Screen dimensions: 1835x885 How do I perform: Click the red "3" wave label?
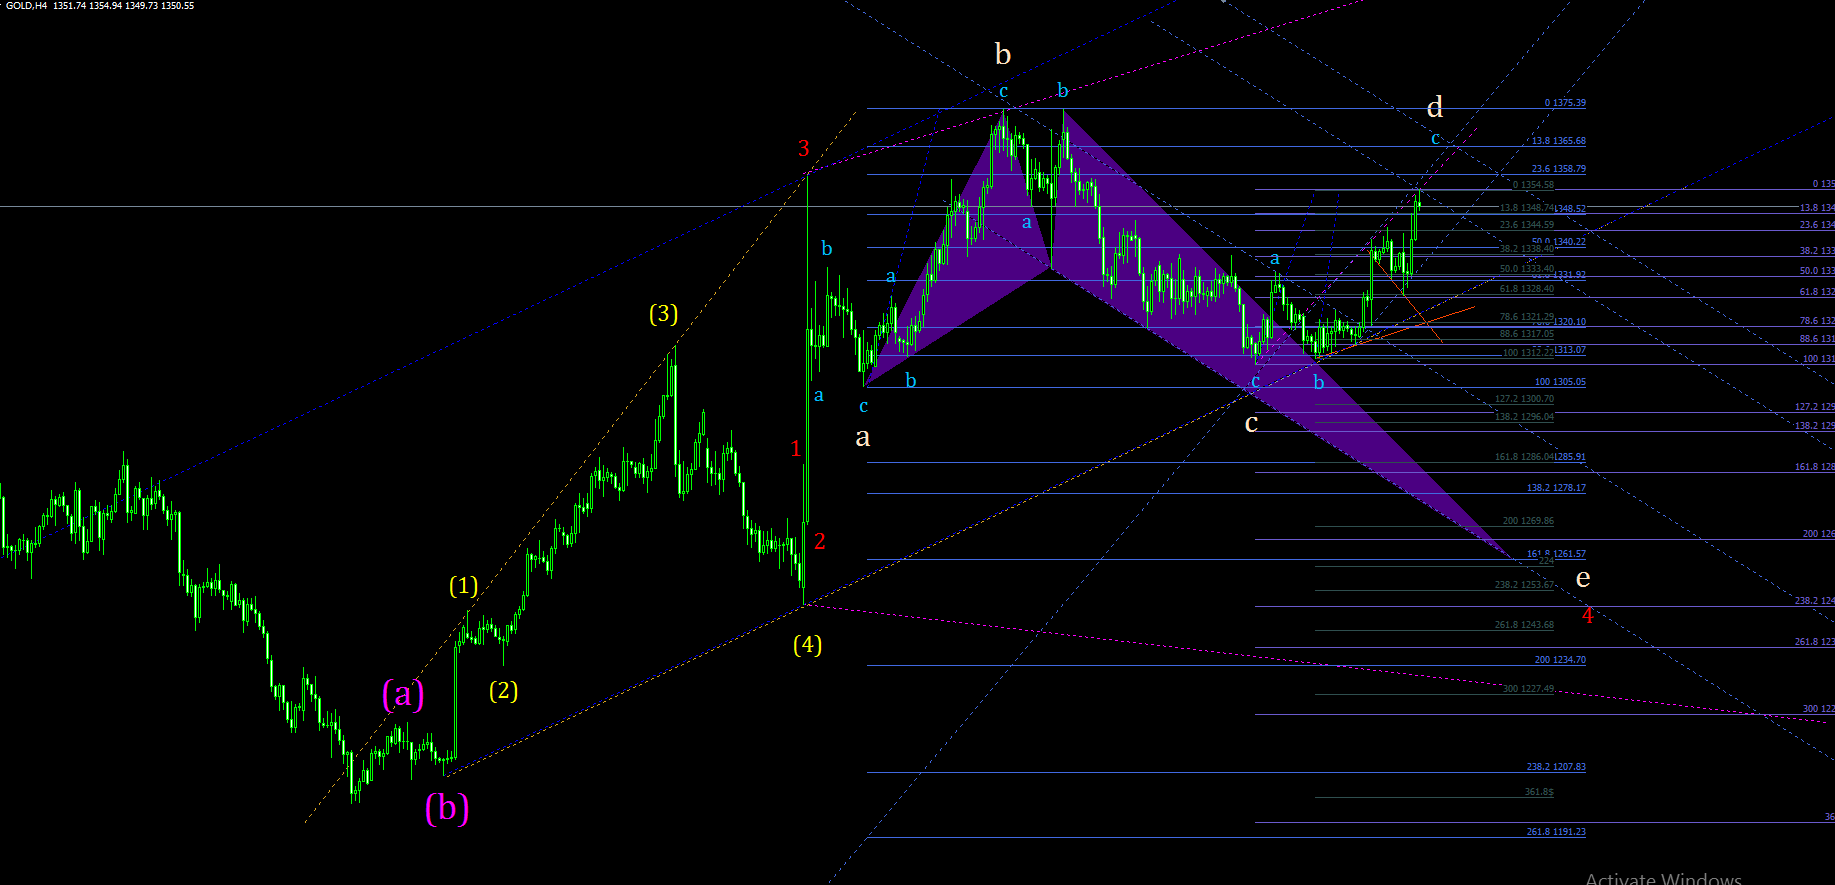point(804,149)
